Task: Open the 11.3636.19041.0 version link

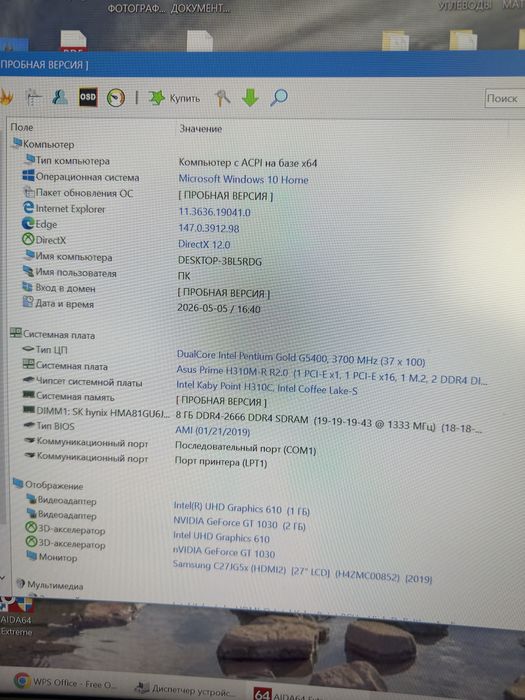Action: [x=214, y=212]
